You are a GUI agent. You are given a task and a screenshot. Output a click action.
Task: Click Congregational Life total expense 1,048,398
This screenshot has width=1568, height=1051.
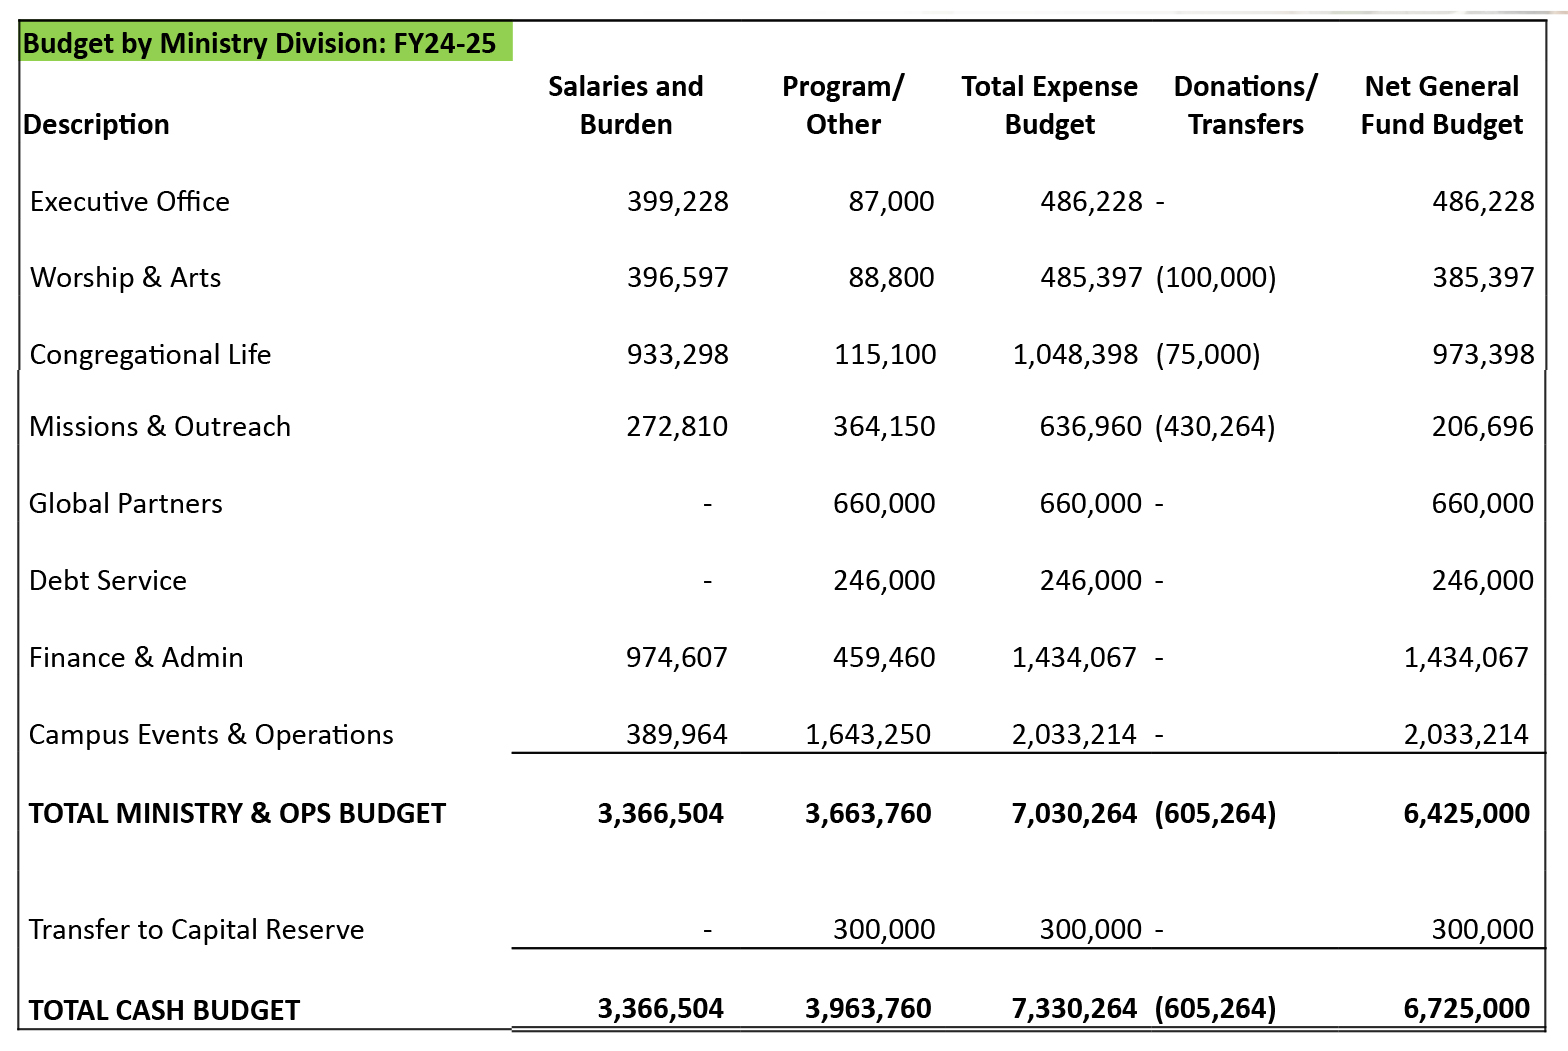pyautogui.click(x=1075, y=355)
